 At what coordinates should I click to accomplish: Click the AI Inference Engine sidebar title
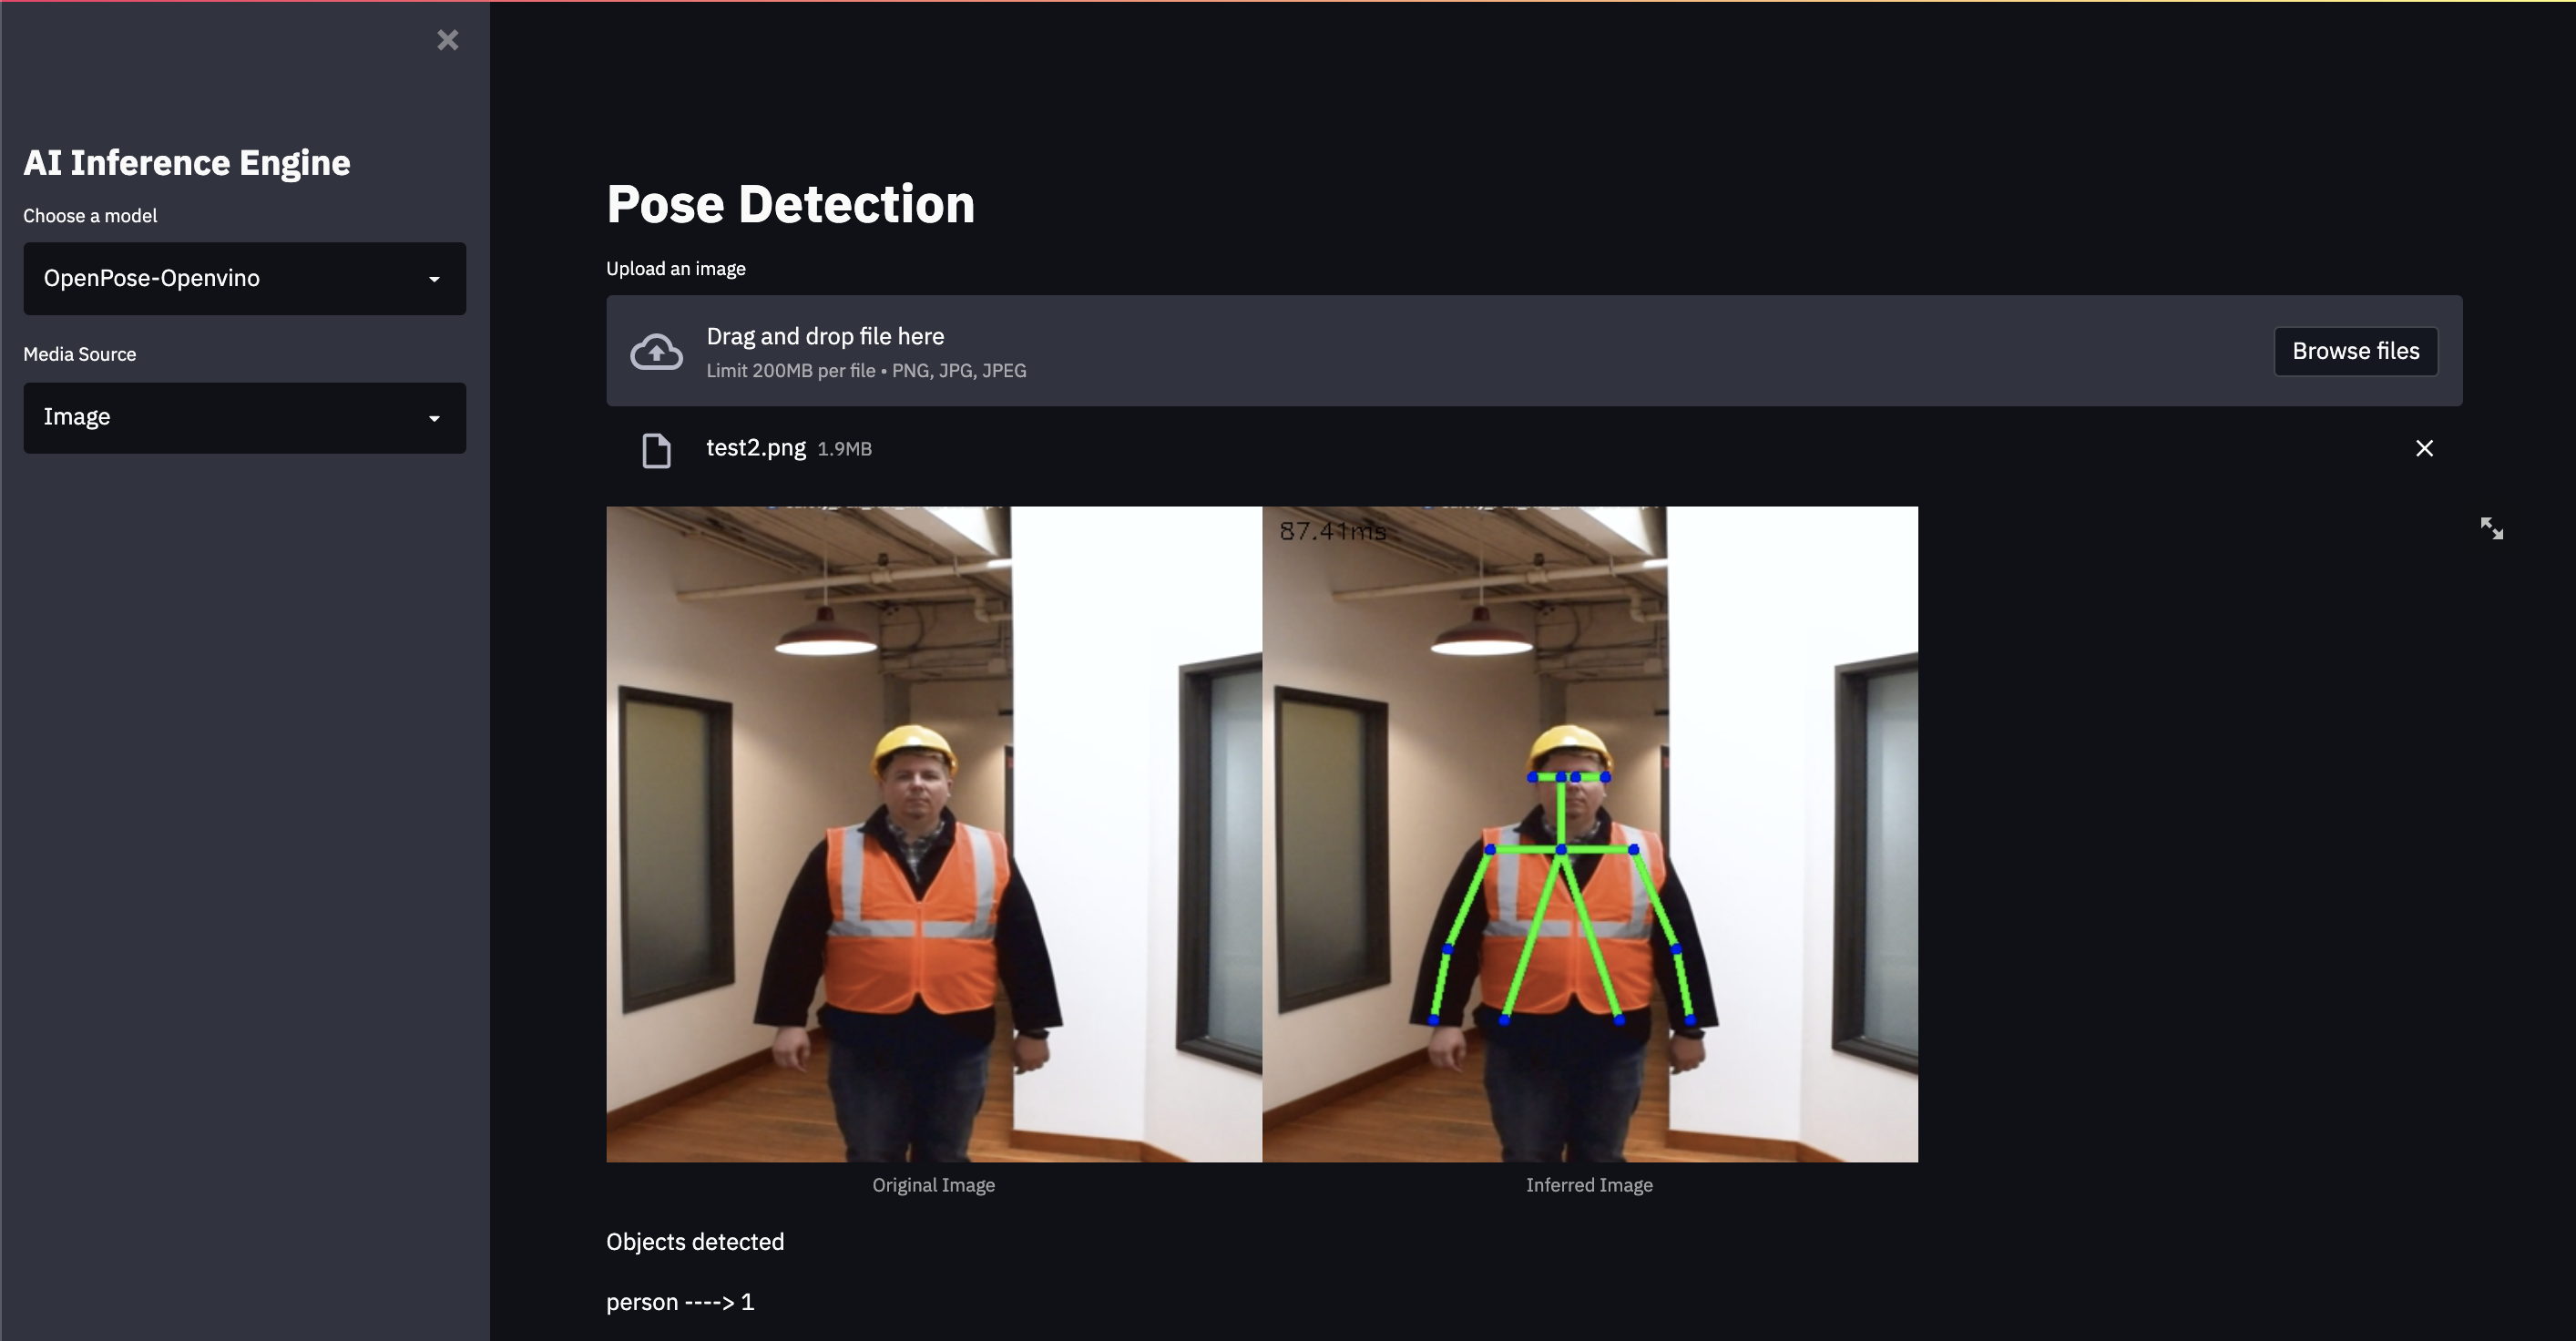coord(187,162)
